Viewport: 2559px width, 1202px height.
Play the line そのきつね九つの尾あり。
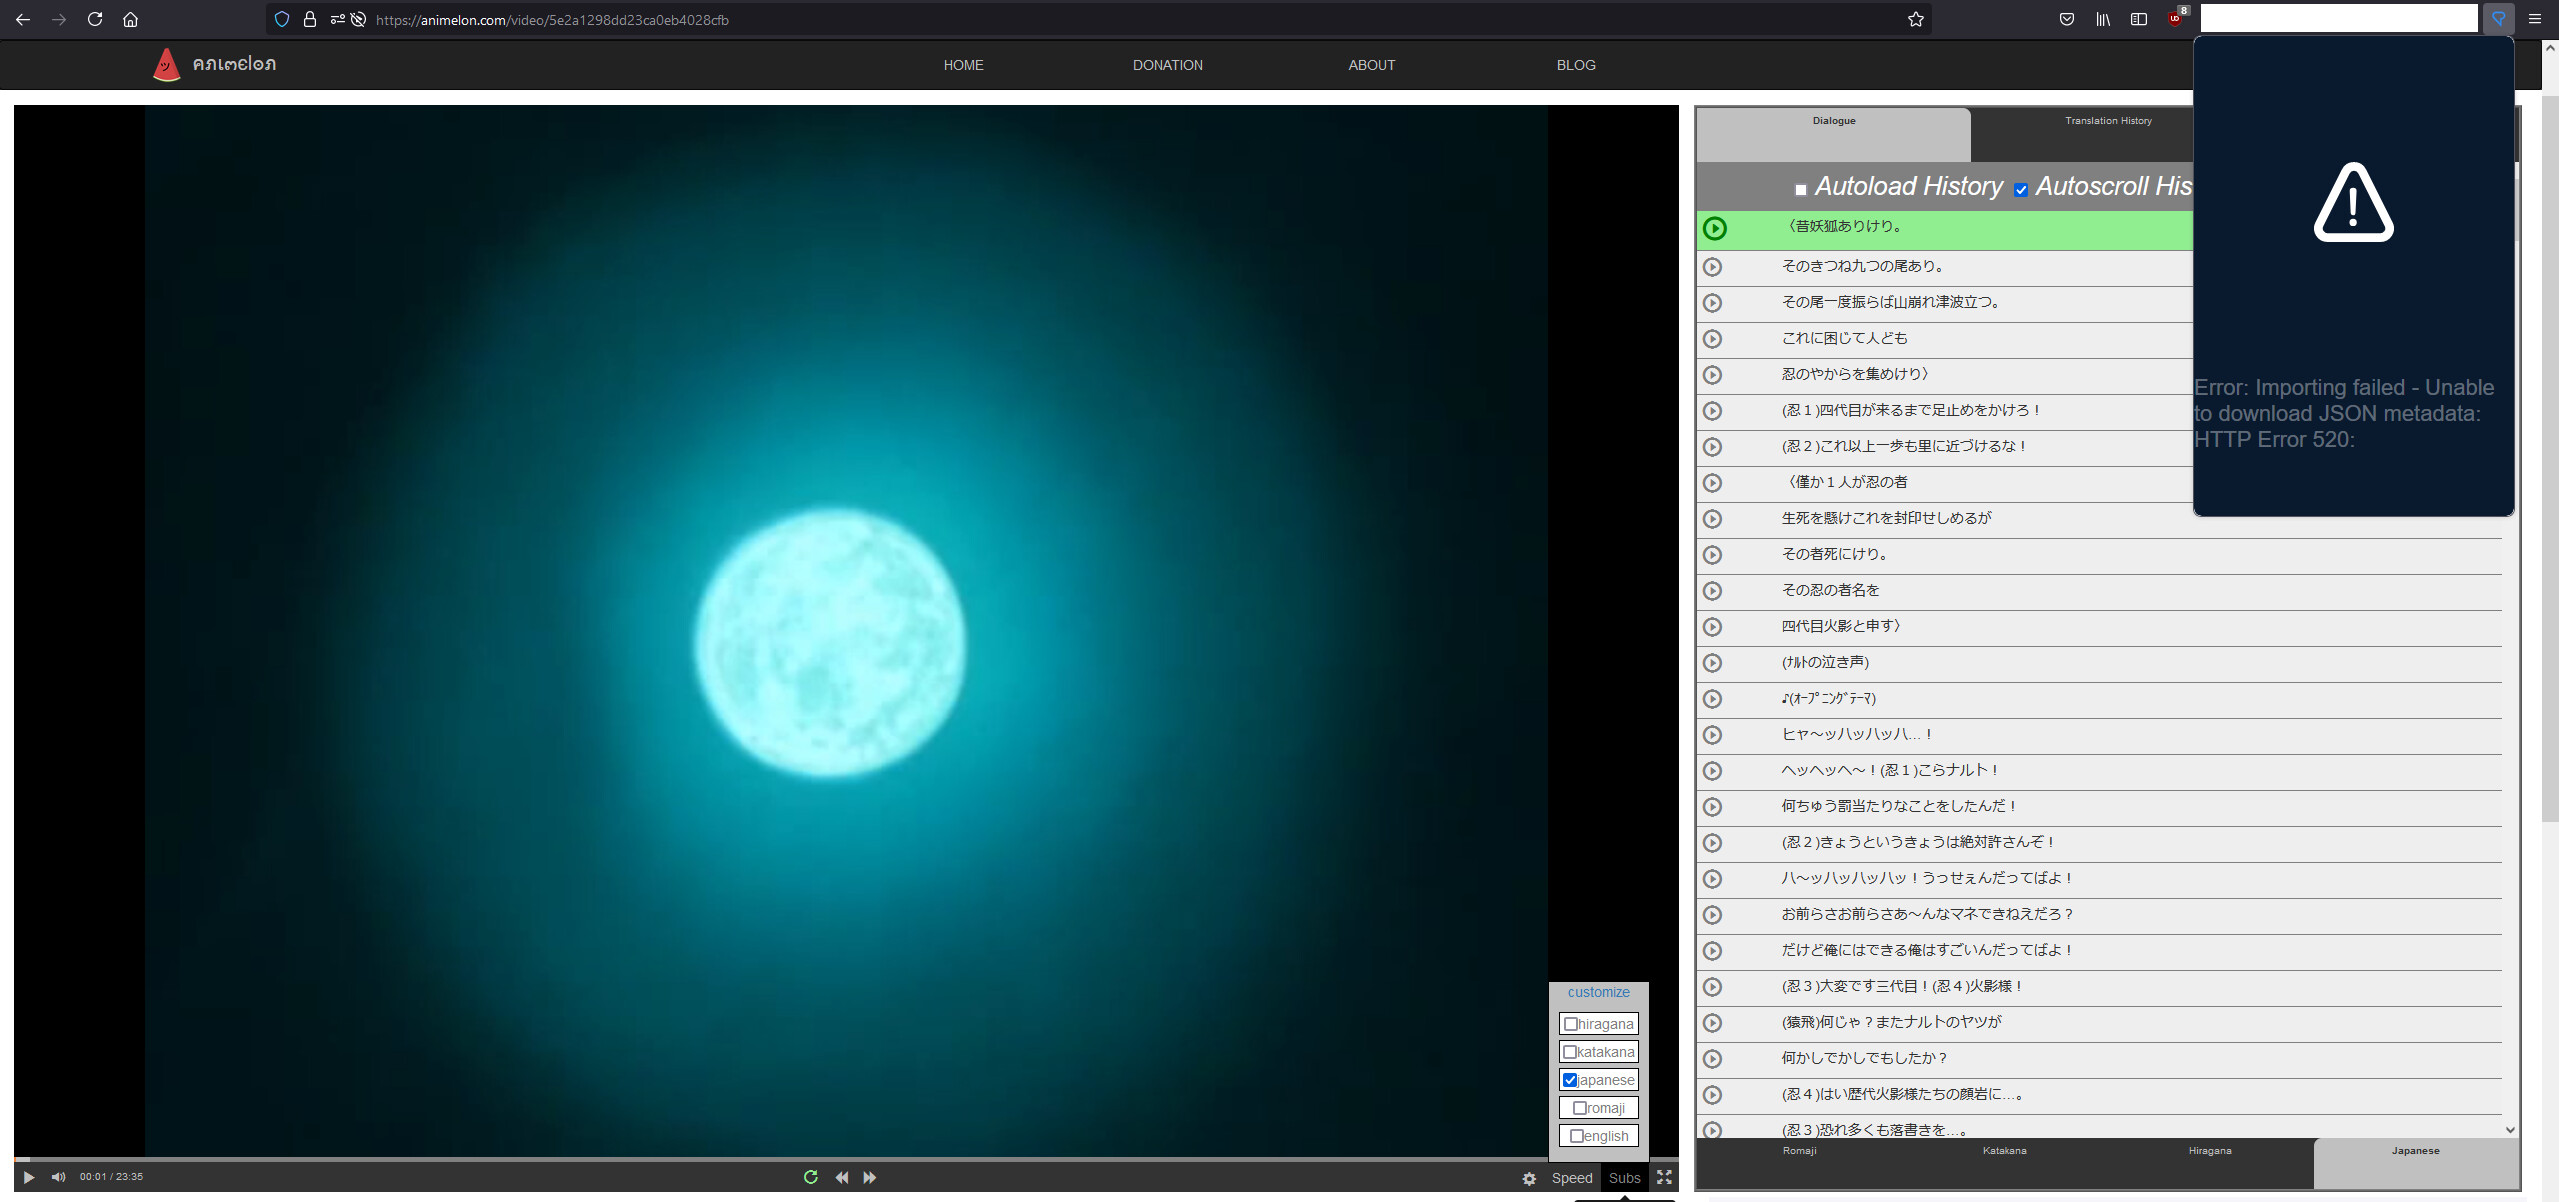[x=1712, y=267]
